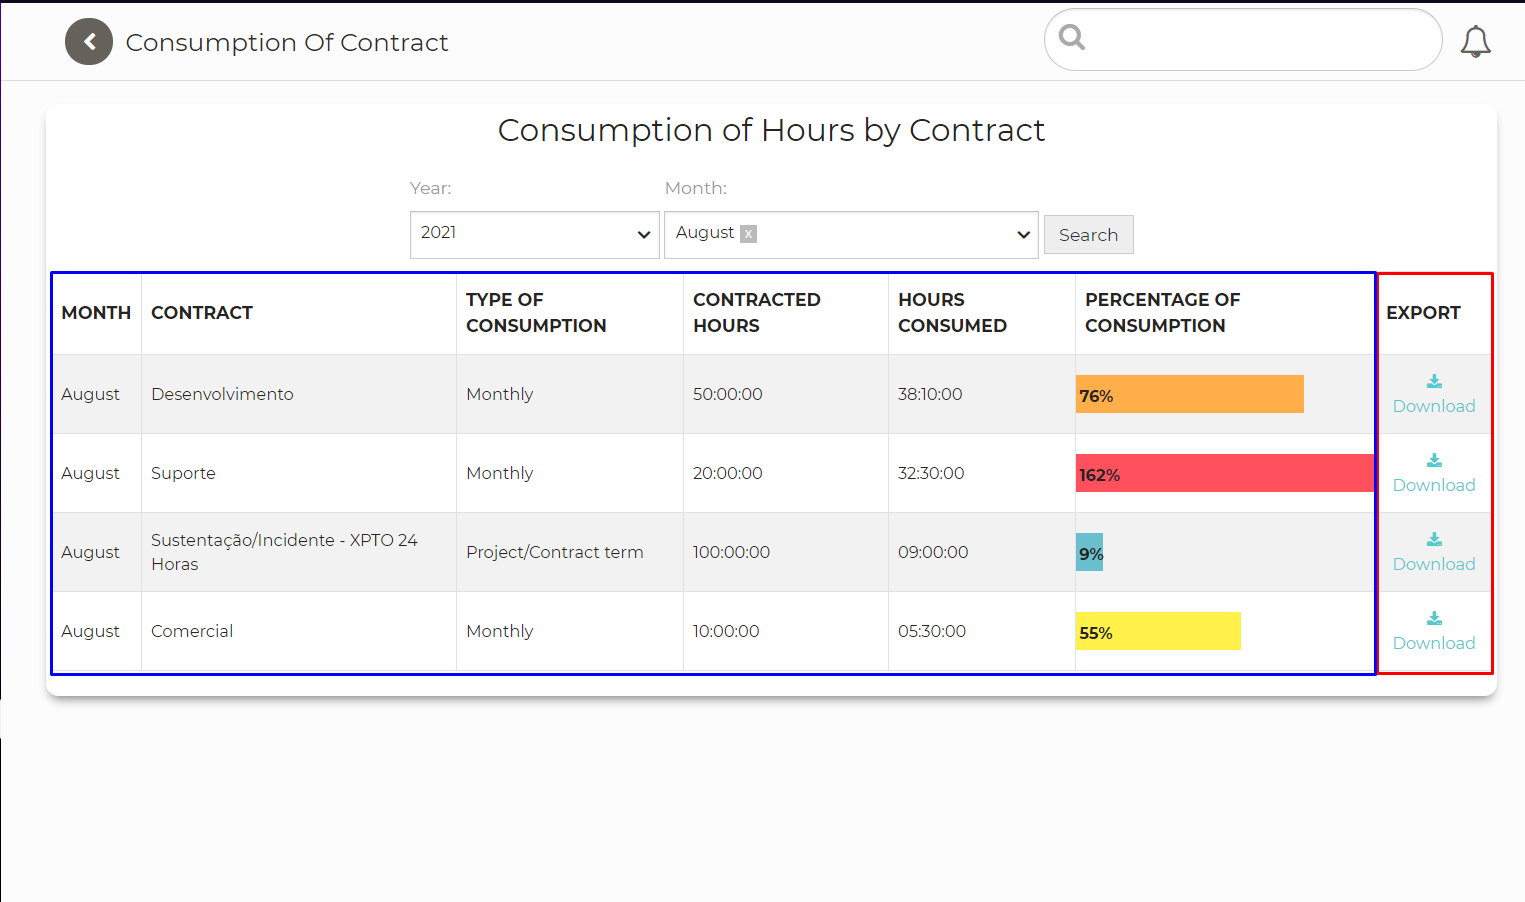Click Monthly in the Comercial row

[500, 631]
